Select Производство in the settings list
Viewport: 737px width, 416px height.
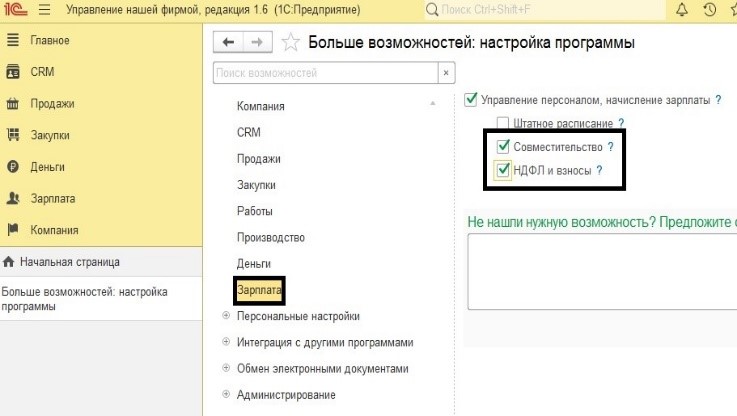[270, 238]
